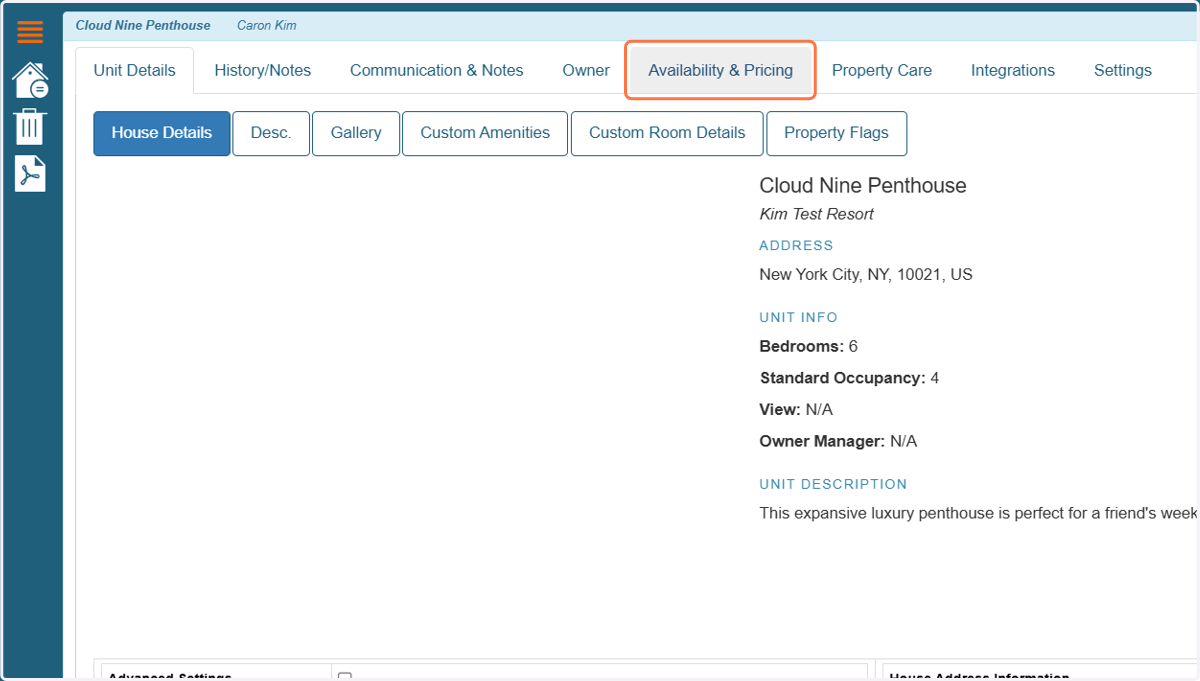Click the Standard Occupancy: 4 line
1200x681 pixels.
click(849, 378)
